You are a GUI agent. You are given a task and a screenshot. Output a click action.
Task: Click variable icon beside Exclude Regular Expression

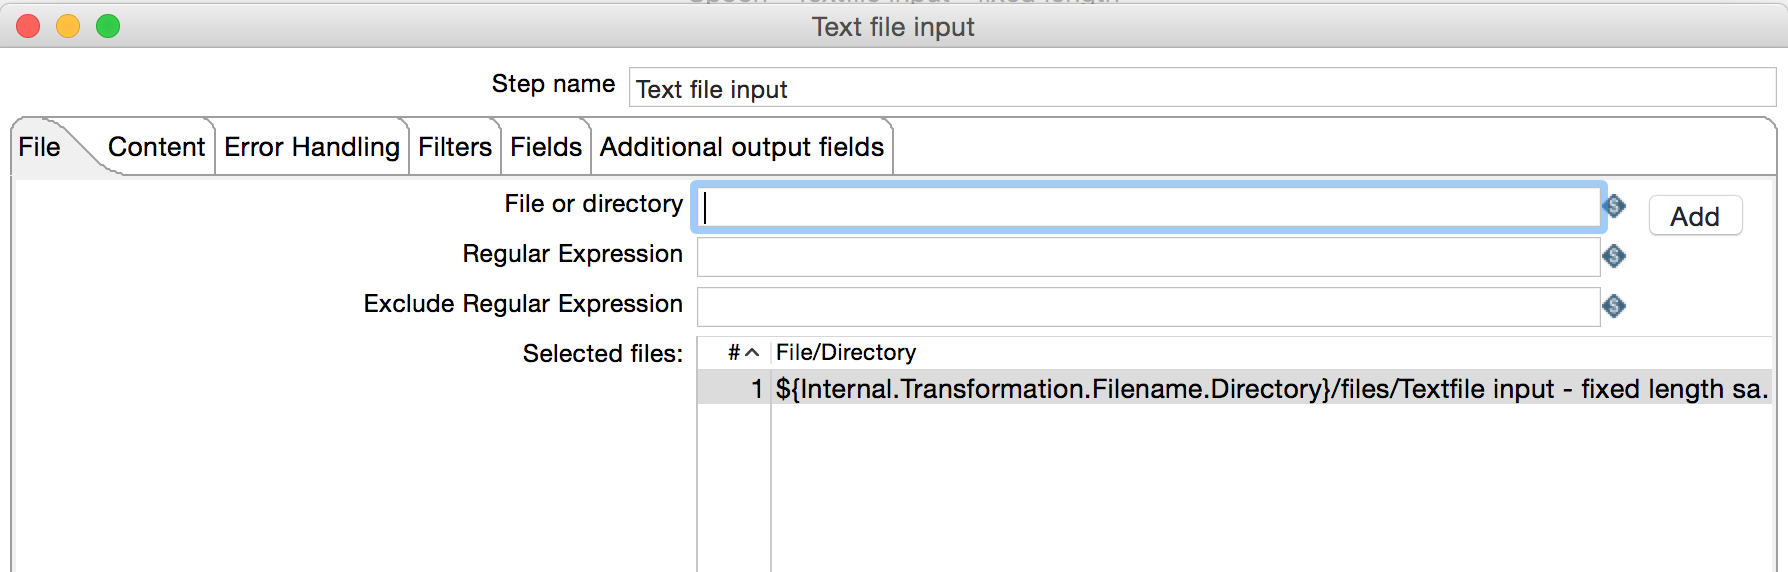1613,306
